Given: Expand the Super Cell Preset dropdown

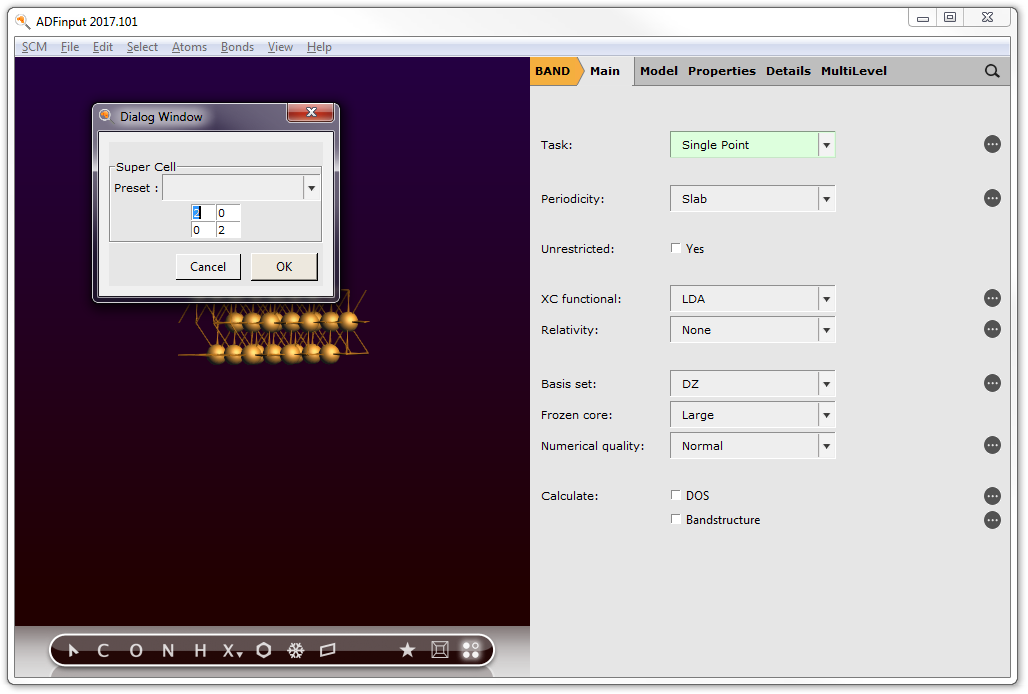Looking at the screenshot, I should [311, 188].
